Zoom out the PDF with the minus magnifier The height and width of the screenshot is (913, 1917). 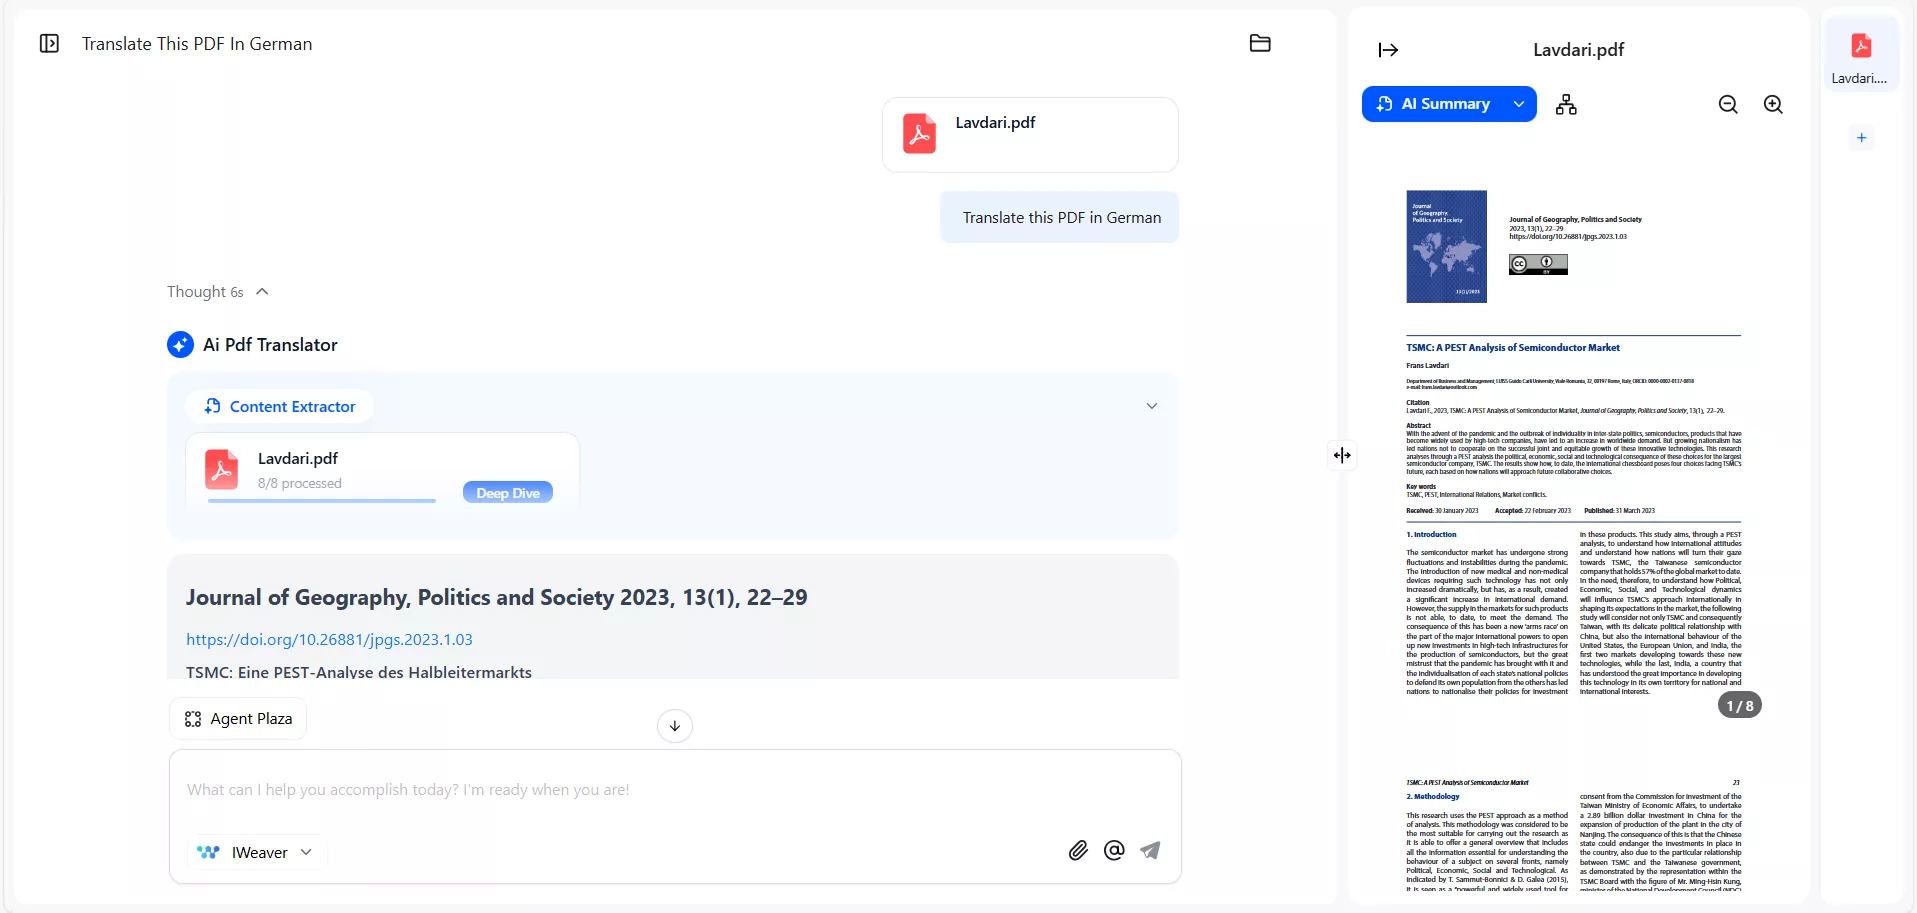(1729, 104)
